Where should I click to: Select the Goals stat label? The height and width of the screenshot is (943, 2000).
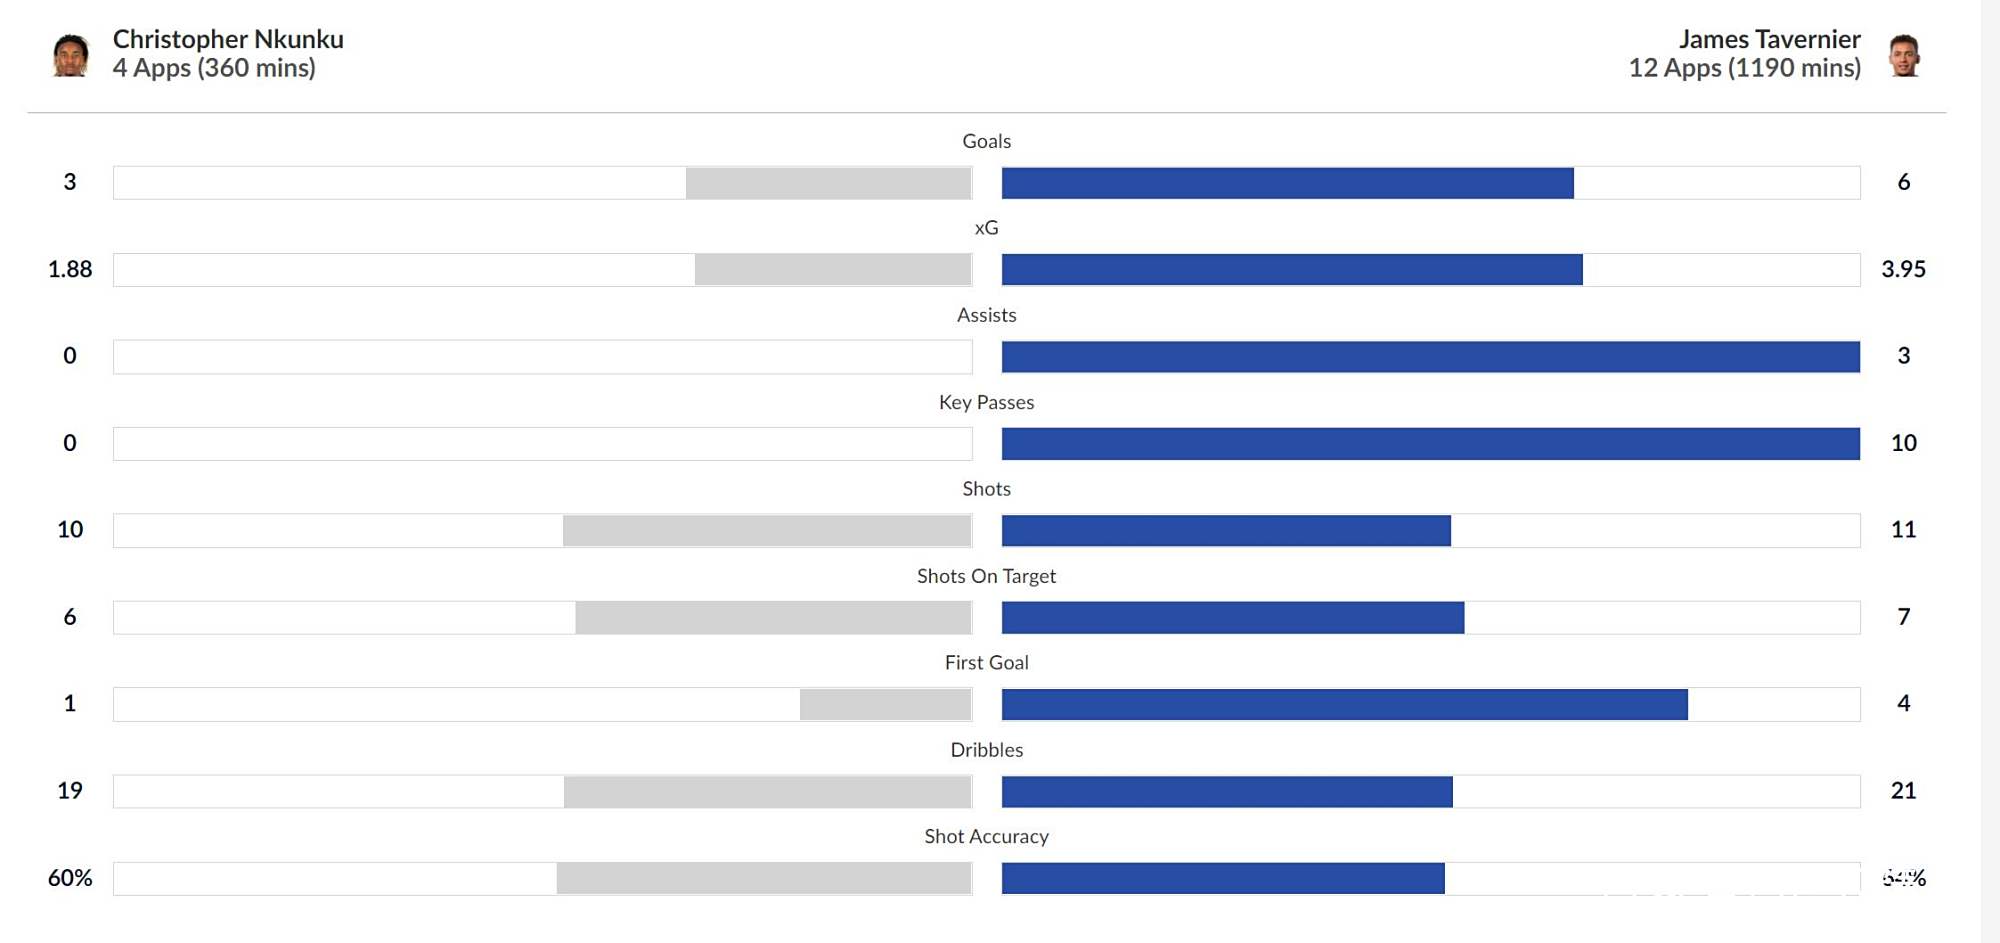point(986,141)
